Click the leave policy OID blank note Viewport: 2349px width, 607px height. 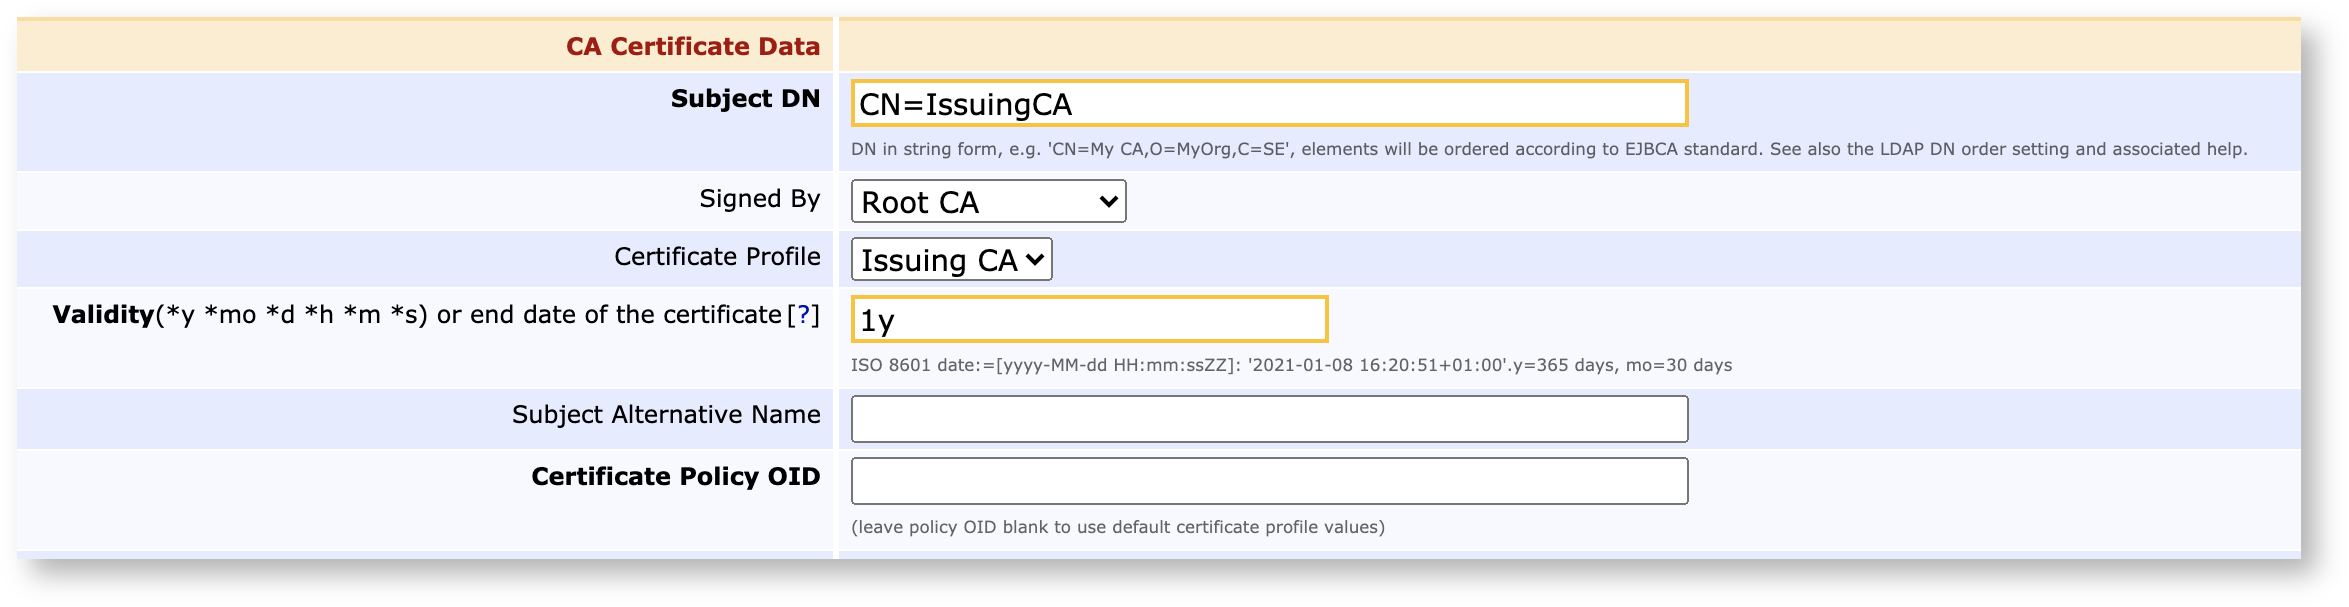1117,527
